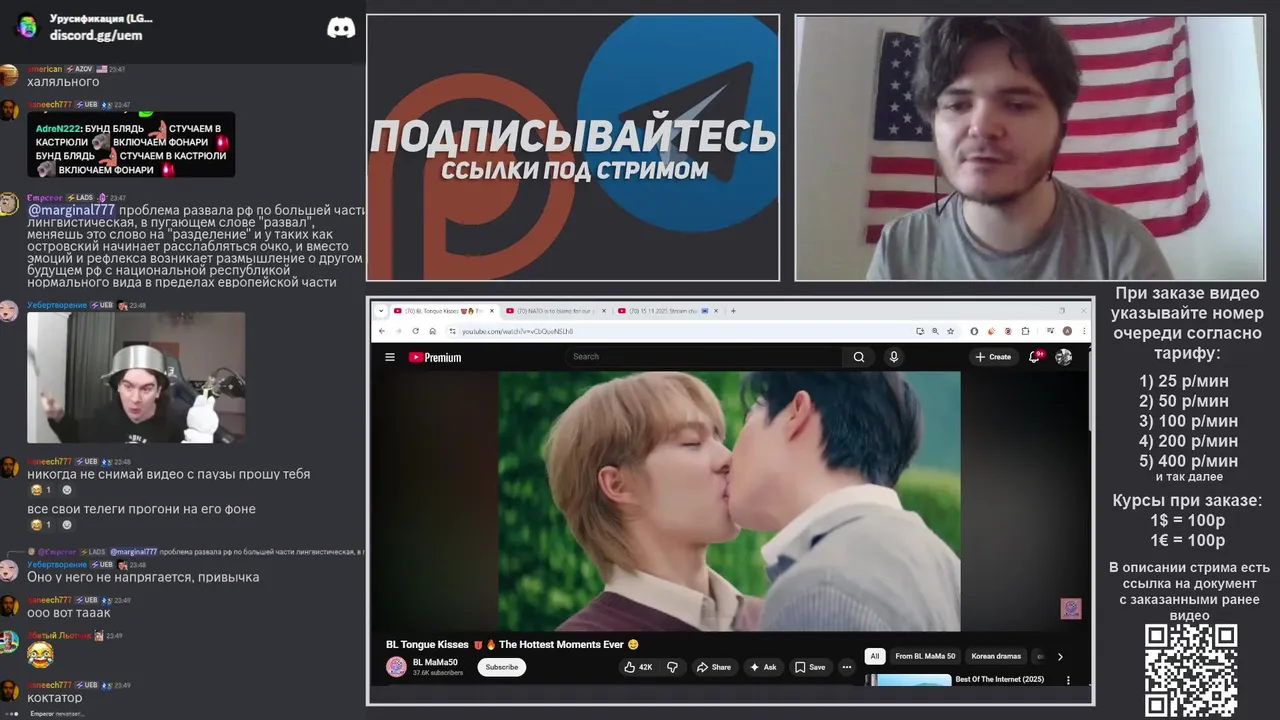The height and width of the screenshot is (720, 1280).
Task: Click the main YouTube video player
Action: point(729,501)
